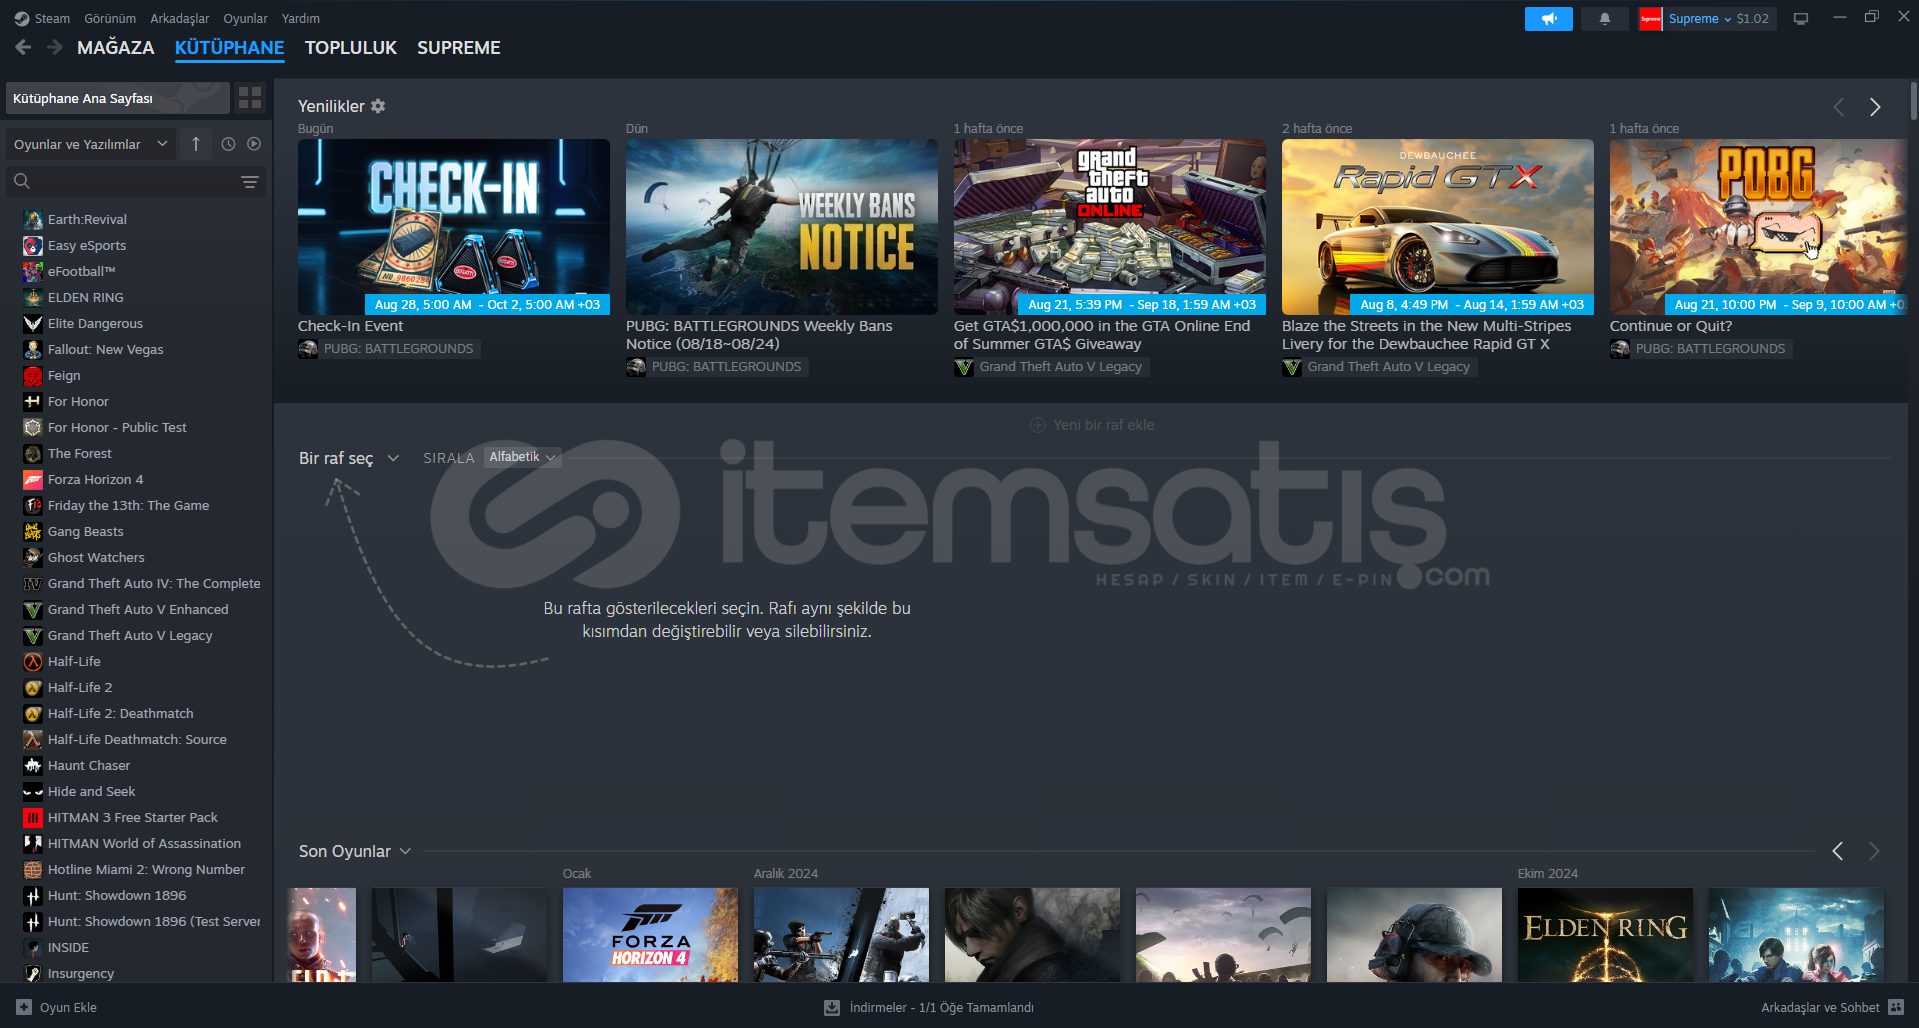This screenshot has width=1919, height=1028.
Task: Click the Oyun Ekle plus icon
Action: pos(24,1007)
